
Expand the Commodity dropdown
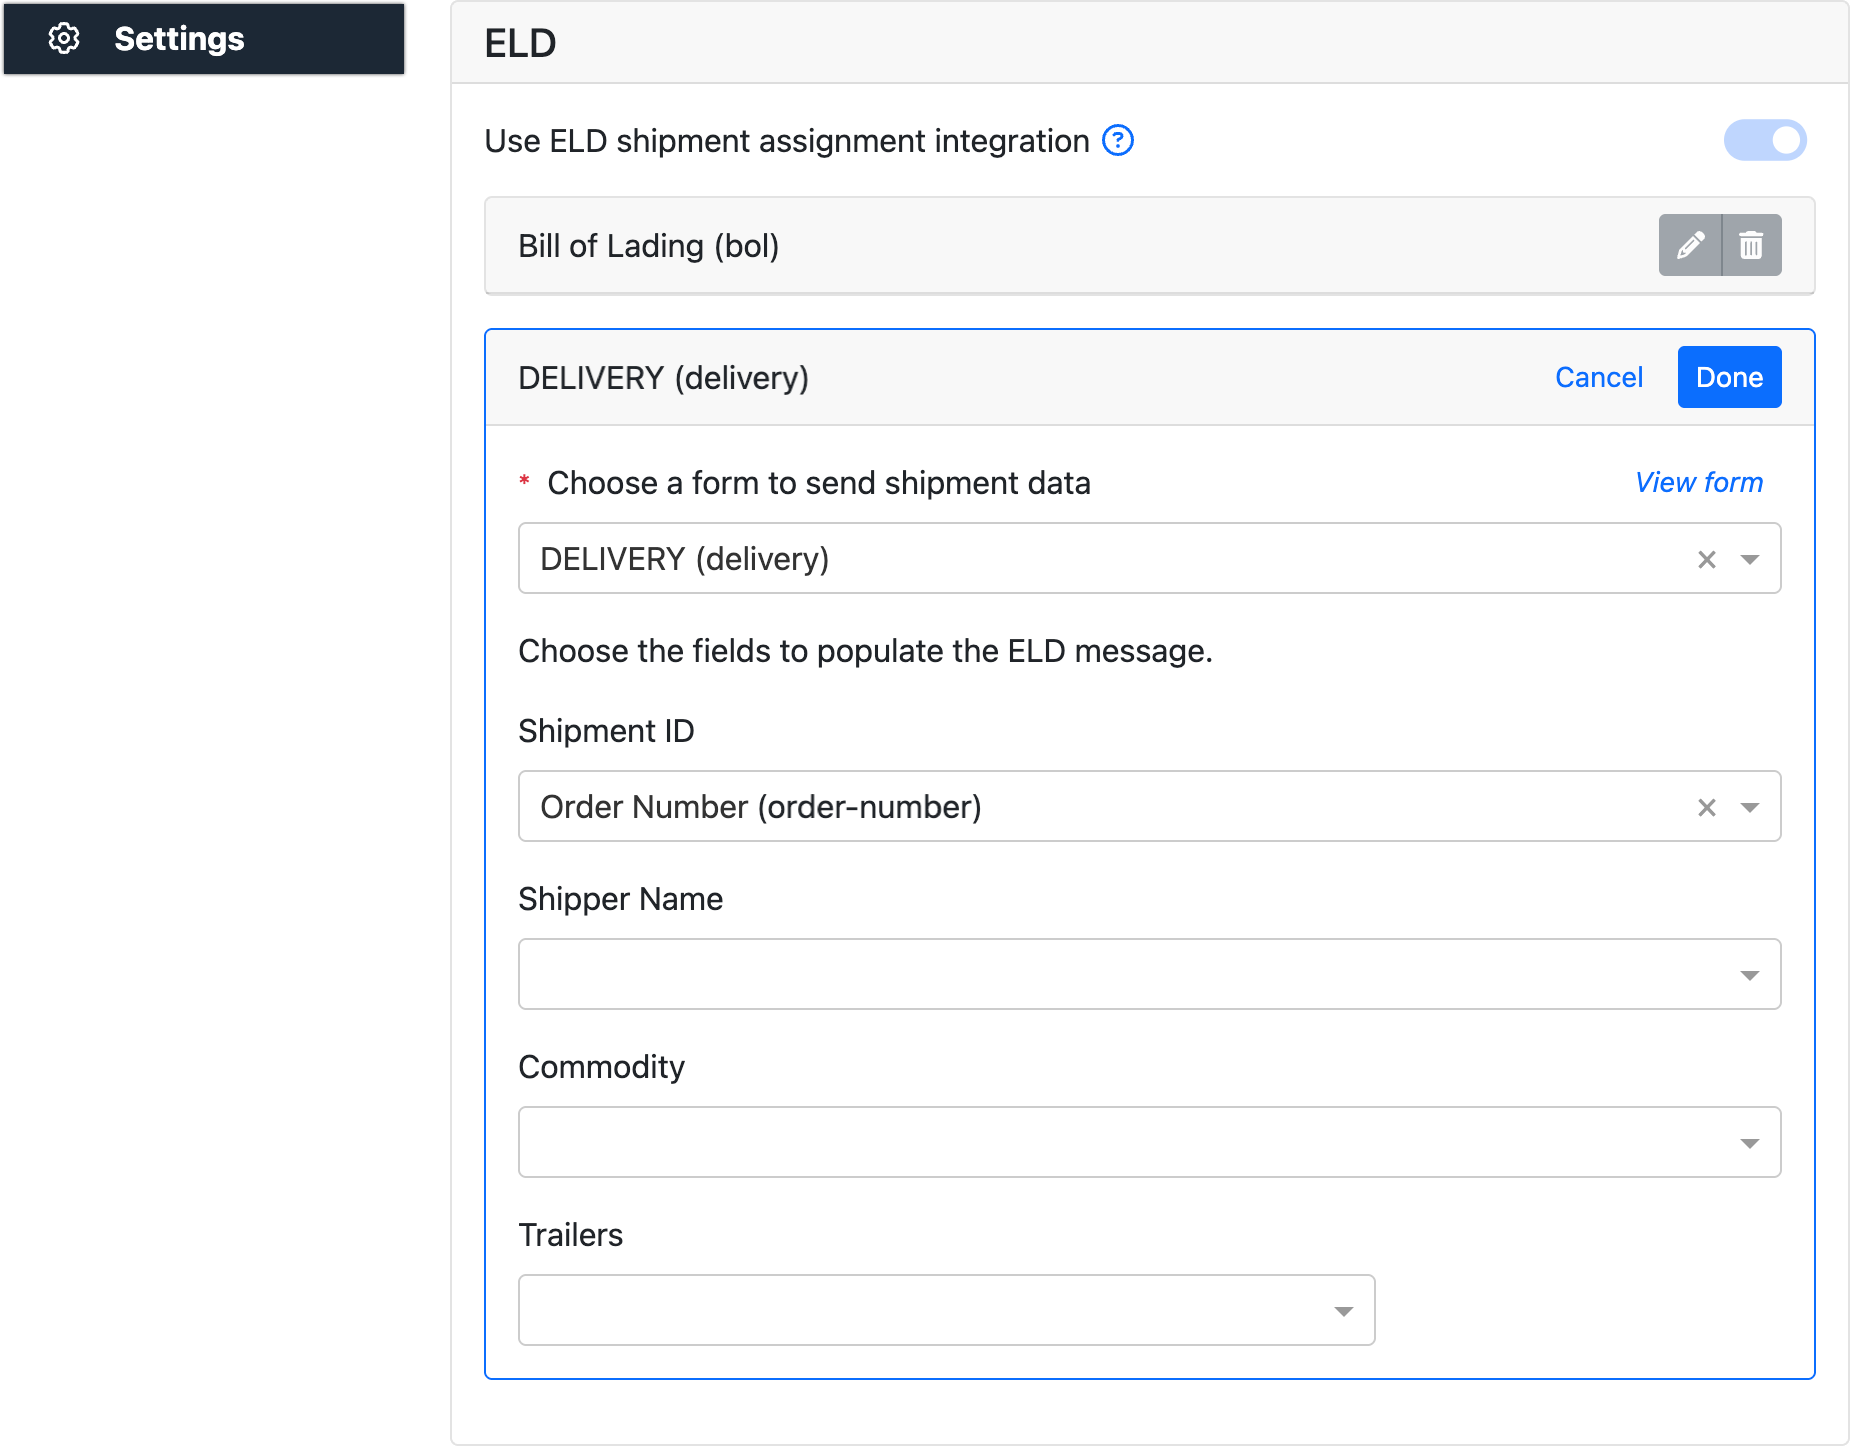click(1748, 1141)
